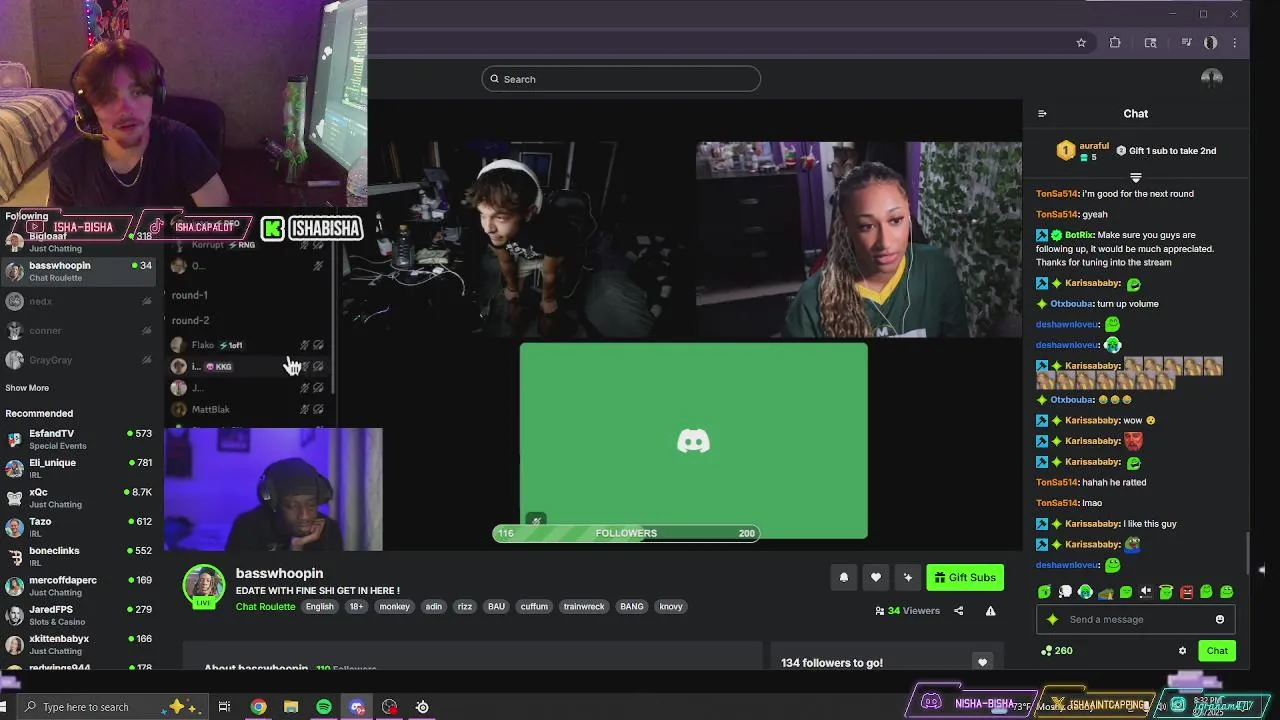This screenshot has width=1280, height=720.
Task: Open chat settings gear icon
Action: click(x=1182, y=651)
